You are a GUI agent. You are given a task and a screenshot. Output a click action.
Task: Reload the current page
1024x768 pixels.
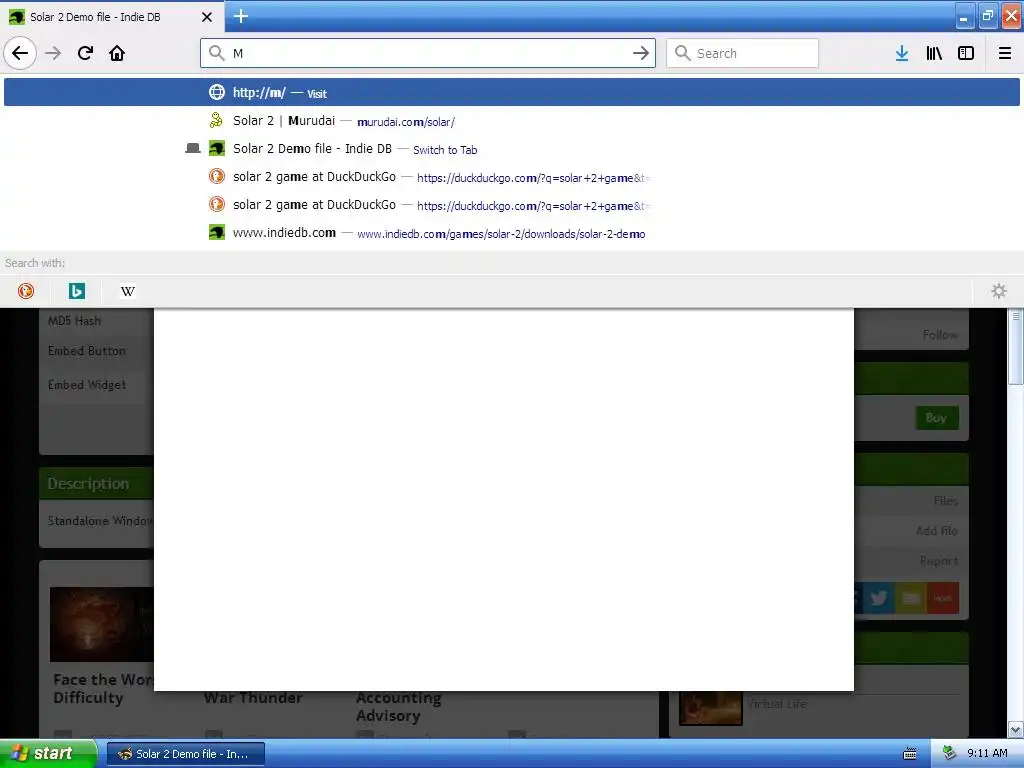click(85, 53)
